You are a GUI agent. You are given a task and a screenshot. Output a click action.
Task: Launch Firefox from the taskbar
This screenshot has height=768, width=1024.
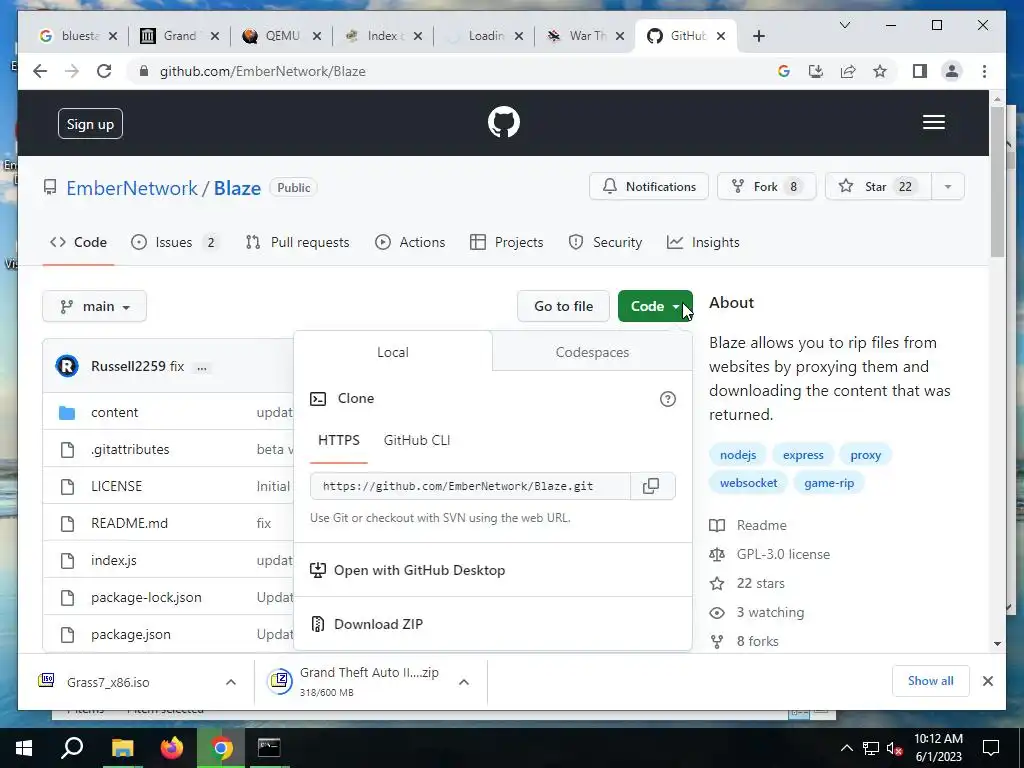click(x=172, y=748)
